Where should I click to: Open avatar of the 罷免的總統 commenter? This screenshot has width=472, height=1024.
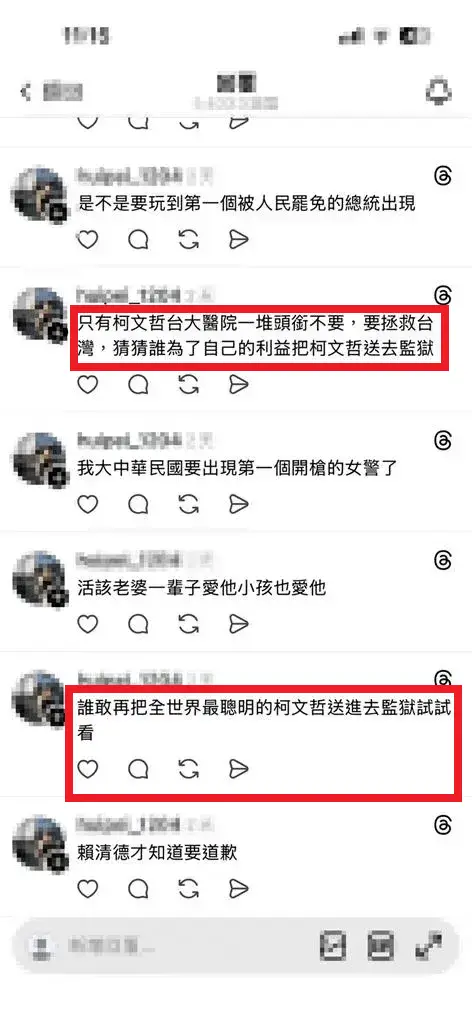[x=40, y=196]
